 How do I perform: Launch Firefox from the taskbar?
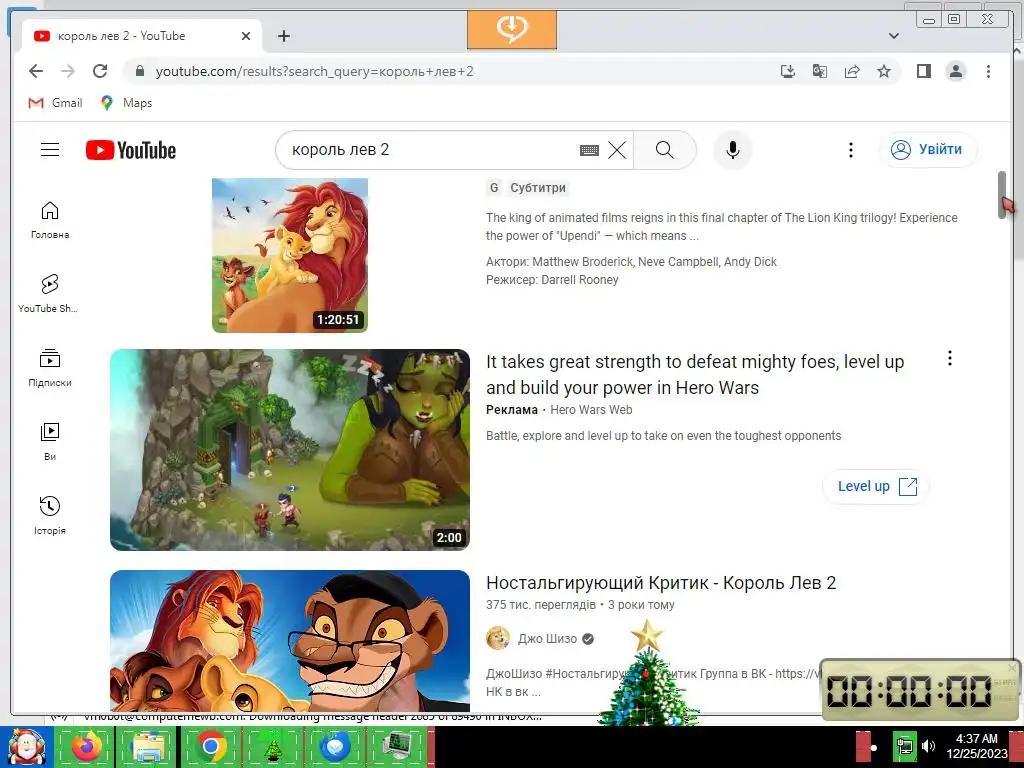pos(86,746)
